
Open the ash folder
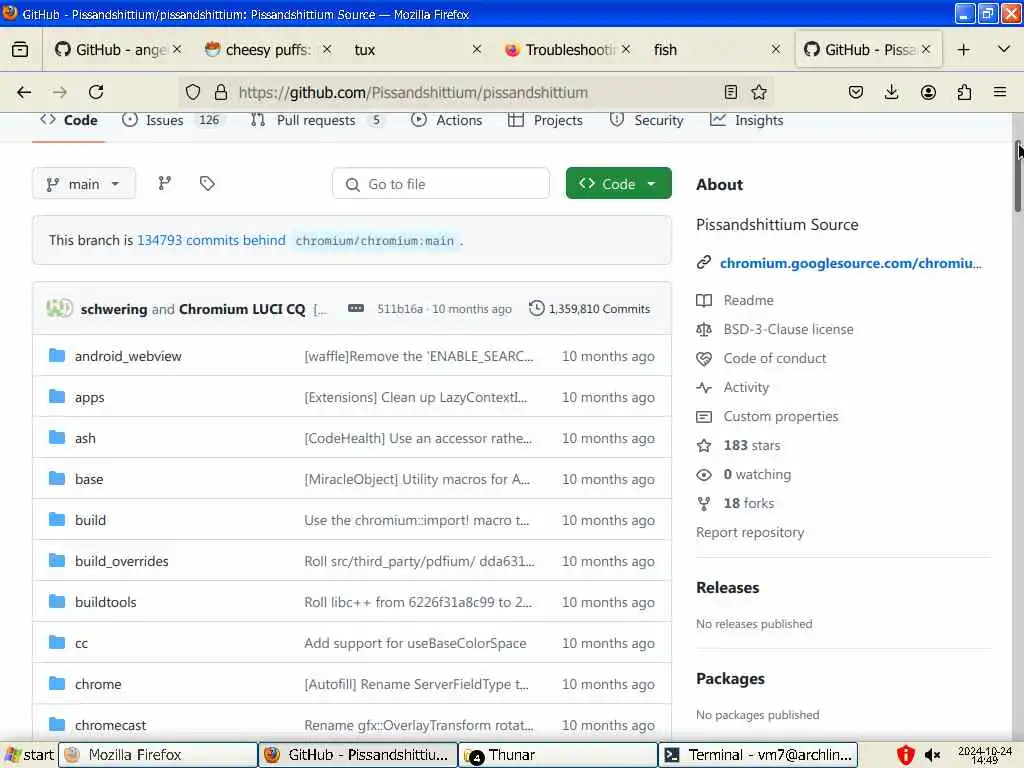pyautogui.click(x=85, y=438)
